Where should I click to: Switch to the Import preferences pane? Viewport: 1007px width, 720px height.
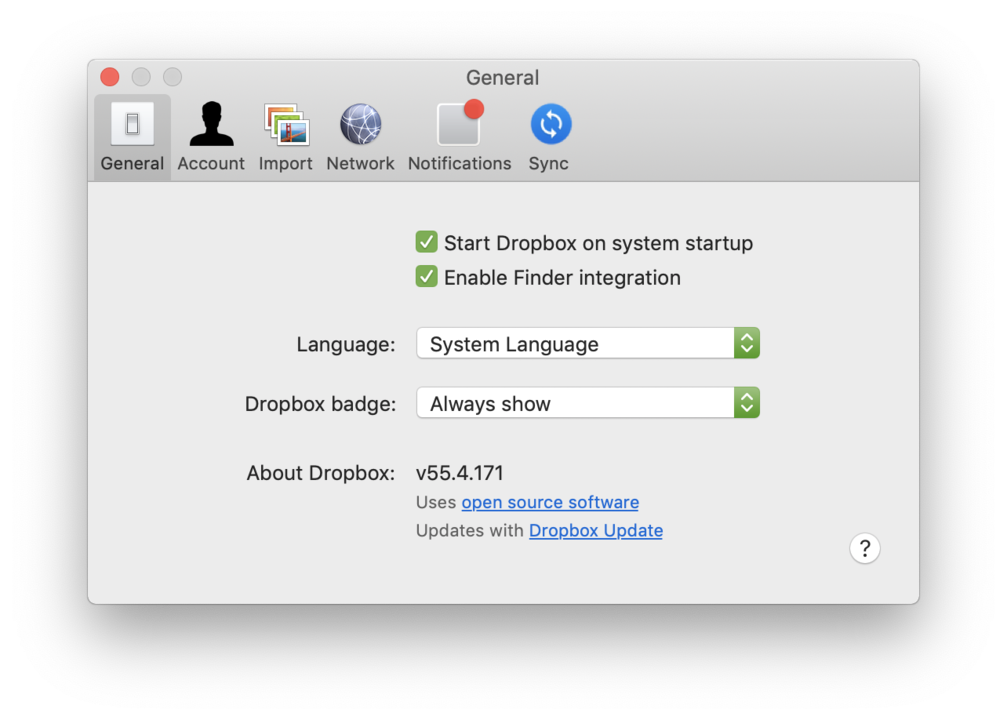(286, 137)
